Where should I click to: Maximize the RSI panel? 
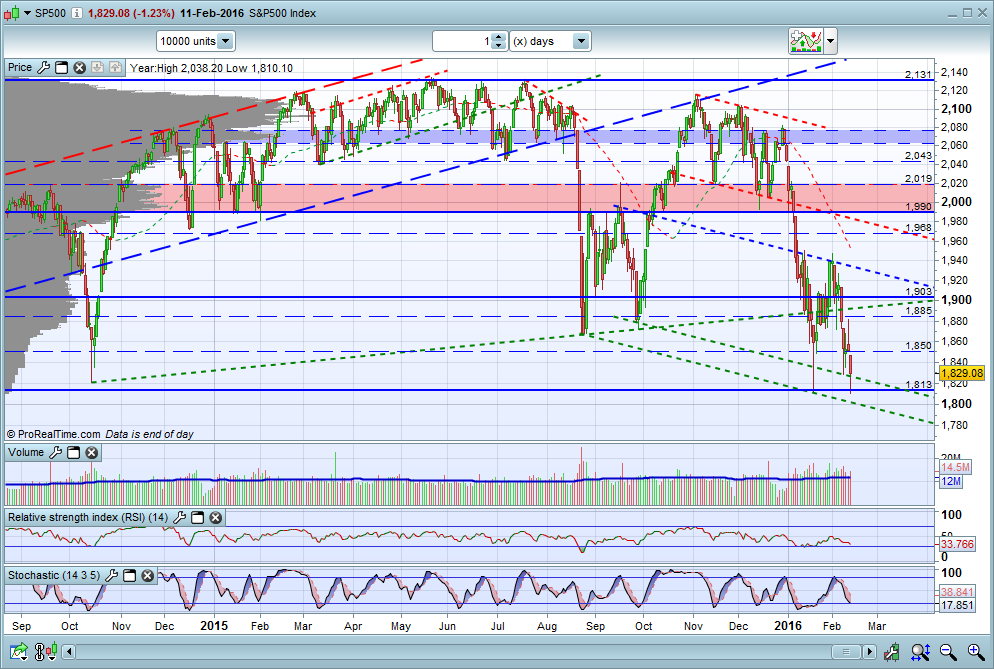click(198, 517)
